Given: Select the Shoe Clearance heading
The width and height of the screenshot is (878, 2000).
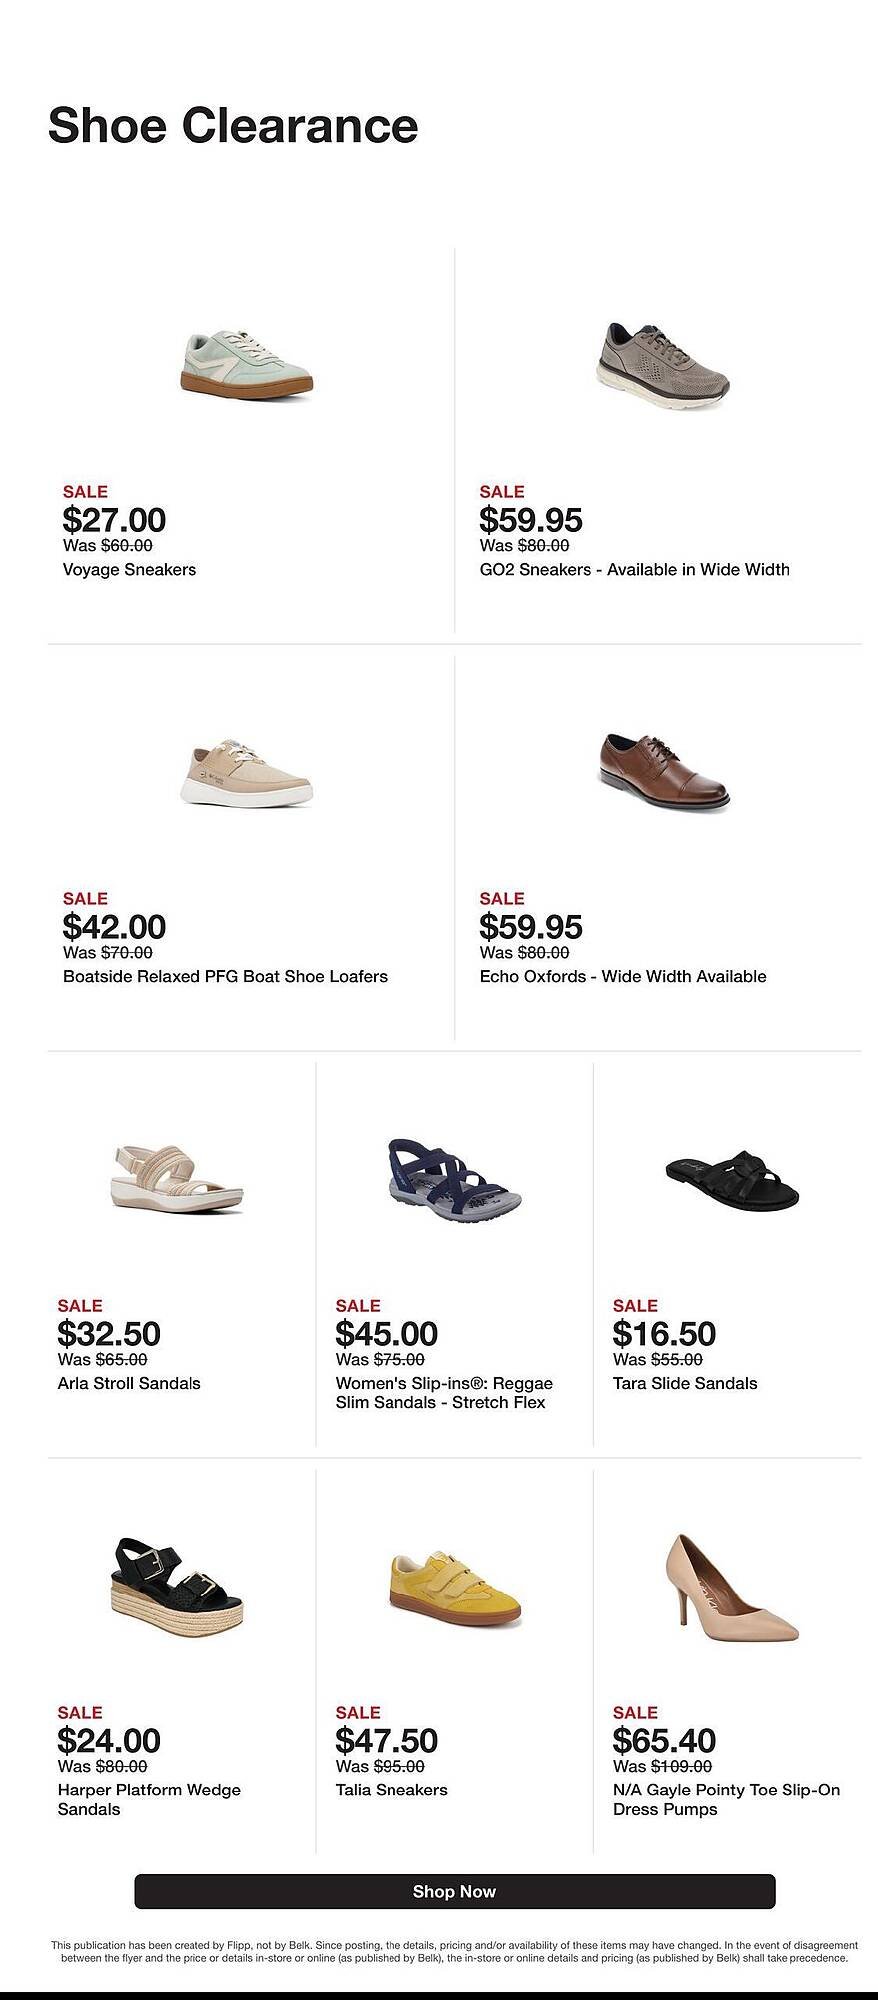Looking at the screenshot, I should (233, 125).
